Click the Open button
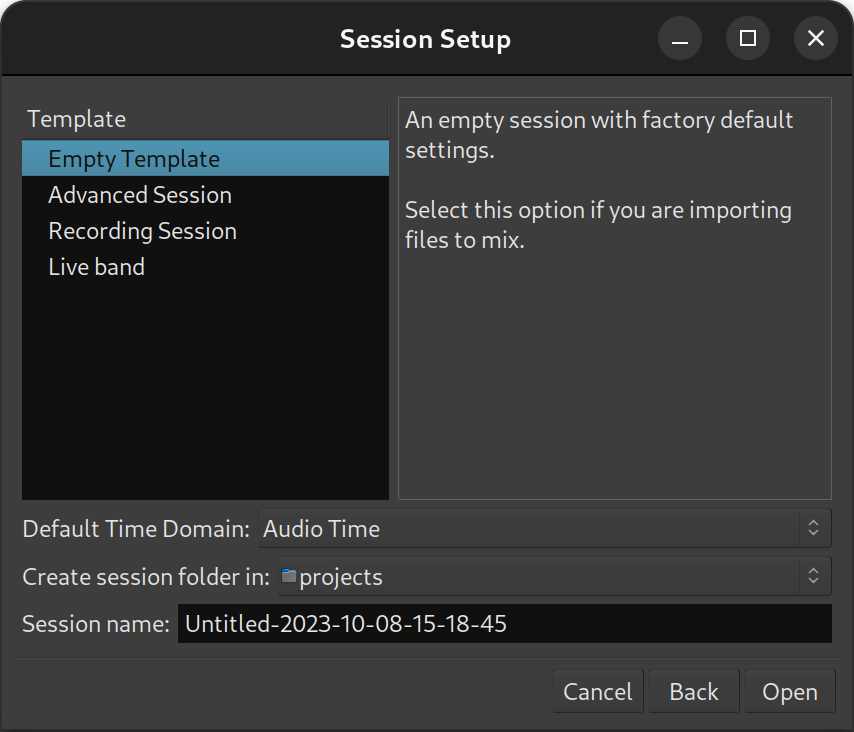 [790, 692]
